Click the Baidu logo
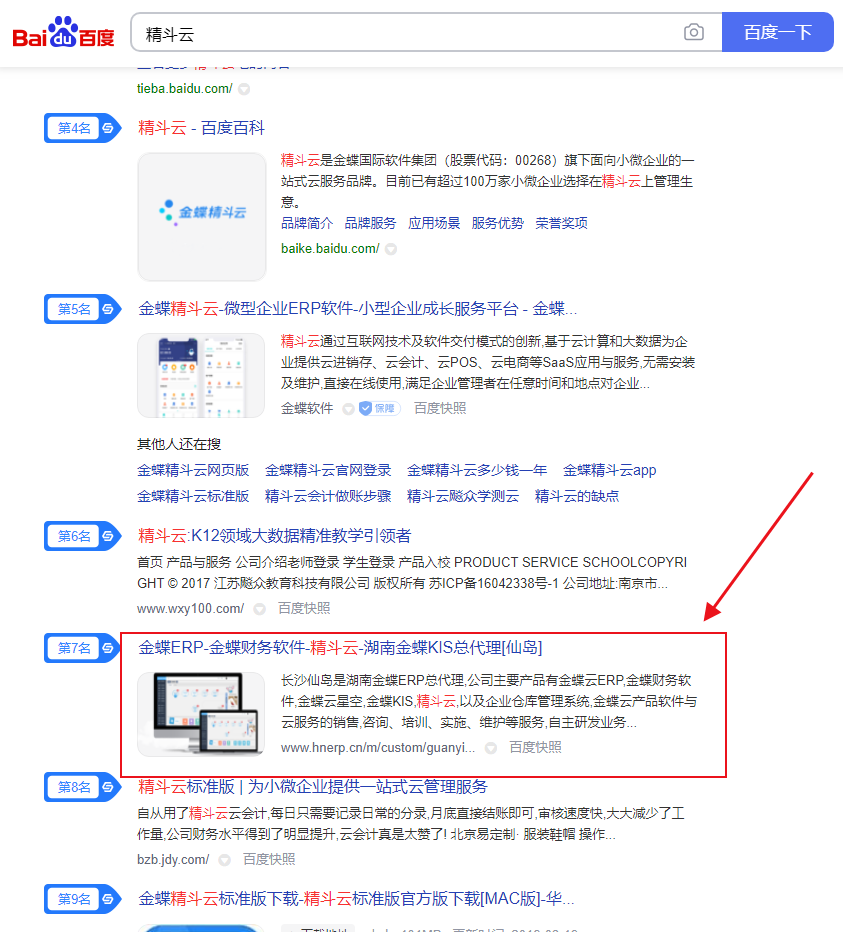 [x=63, y=32]
